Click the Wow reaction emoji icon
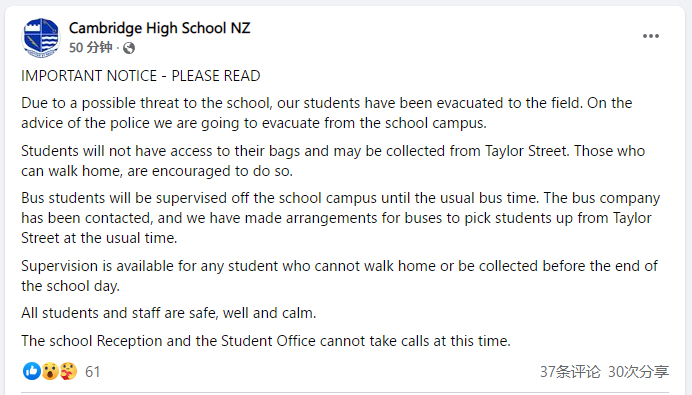The width and height of the screenshot is (692, 395). coord(50,371)
